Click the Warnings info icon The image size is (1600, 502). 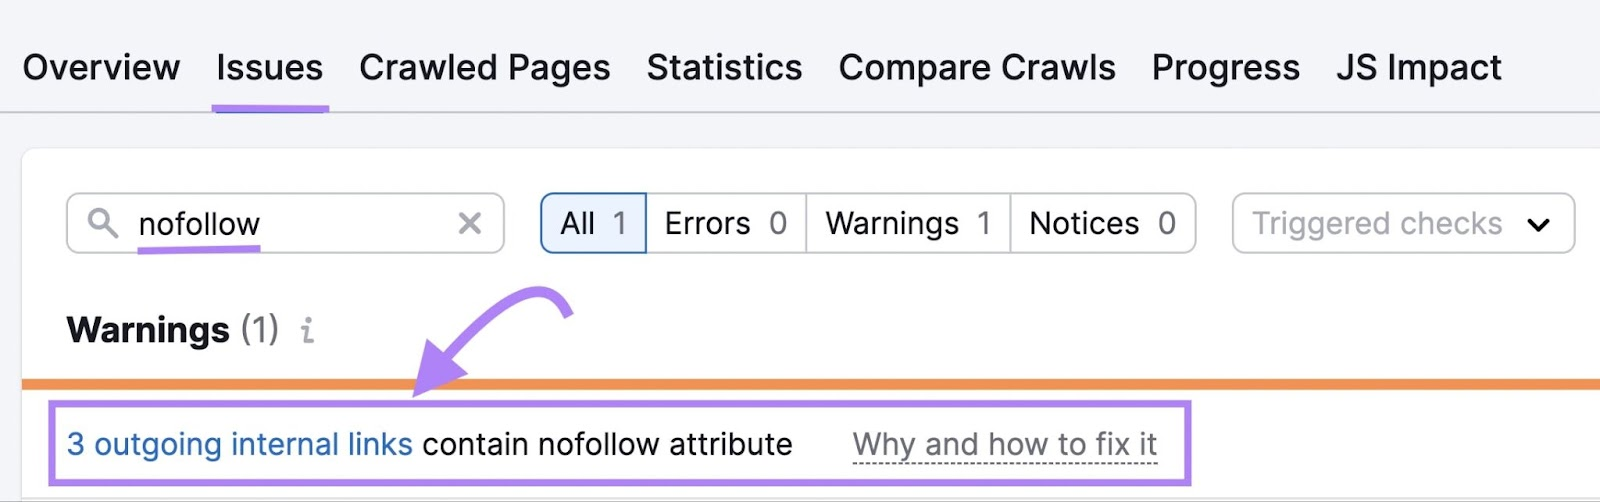click(308, 330)
